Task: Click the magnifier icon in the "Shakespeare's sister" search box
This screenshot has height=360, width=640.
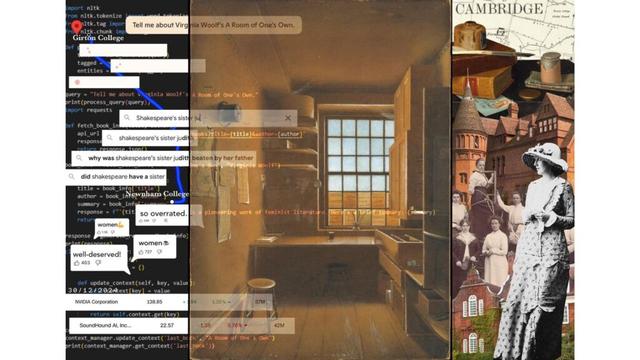Action: point(127,118)
